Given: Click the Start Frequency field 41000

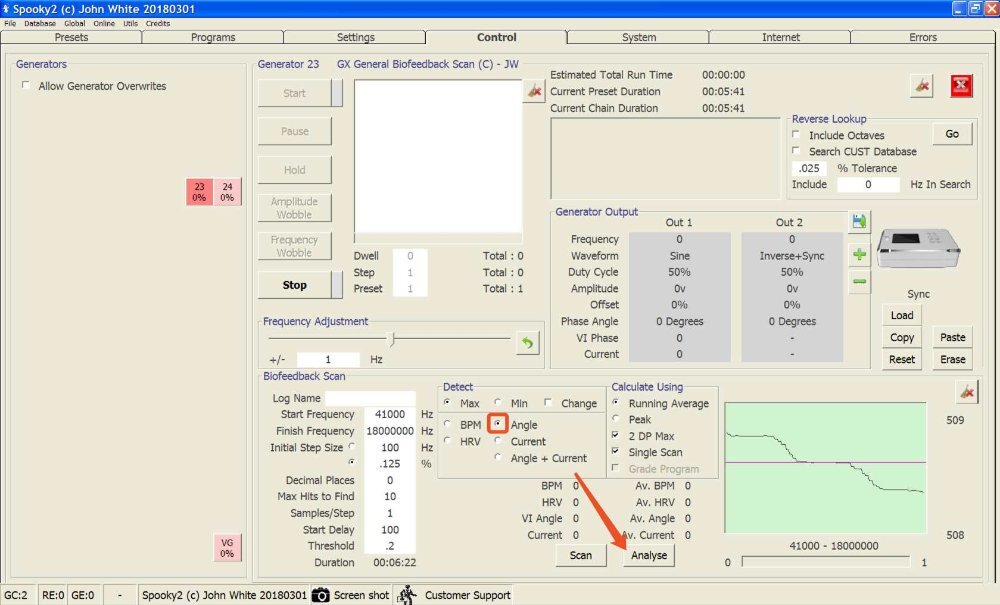Looking at the screenshot, I should pos(390,414).
